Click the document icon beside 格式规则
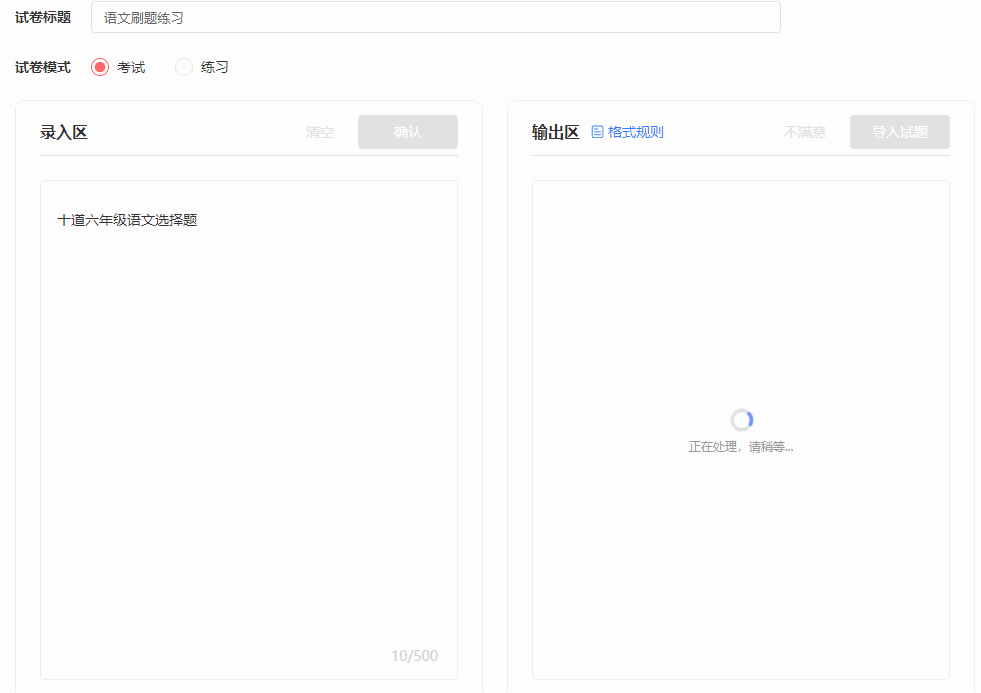The height and width of the screenshot is (693, 981). (597, 132)
